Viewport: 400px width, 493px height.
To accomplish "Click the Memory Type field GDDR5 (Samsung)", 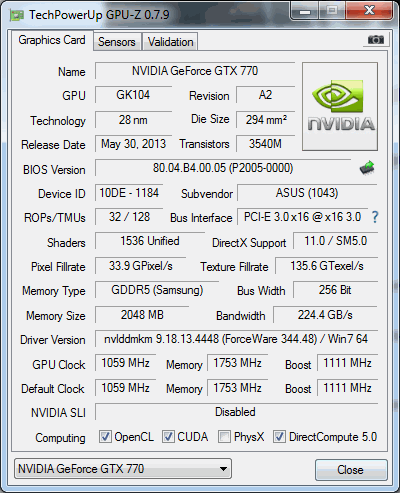I will click(x=157, y=290).
